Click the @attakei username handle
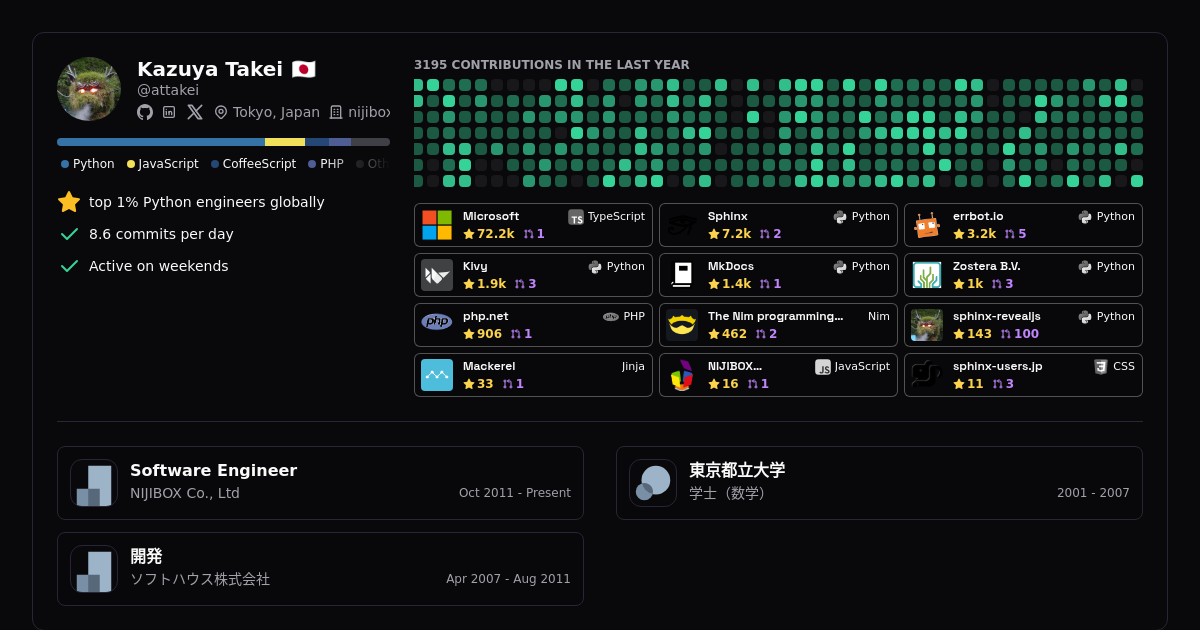Viewport: 1200px width, 630px height. [168, 90]
